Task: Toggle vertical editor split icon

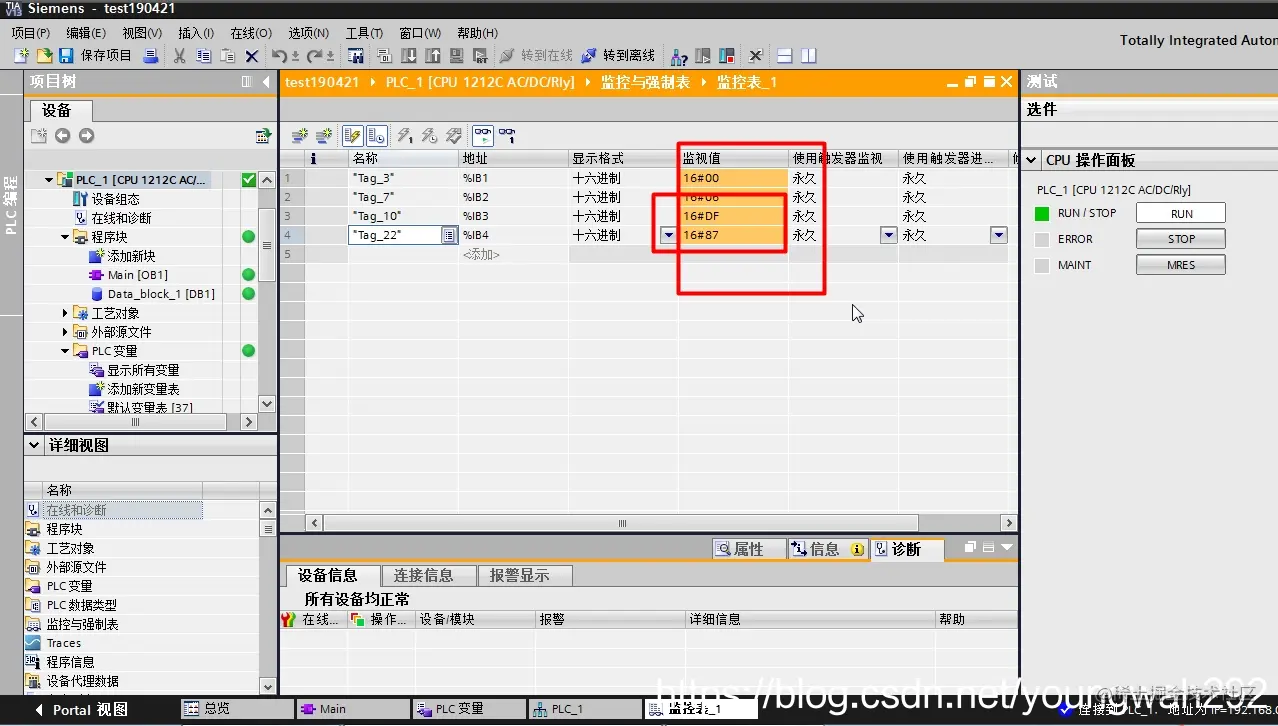Action: pyautogui.click(x=808, y=56)
